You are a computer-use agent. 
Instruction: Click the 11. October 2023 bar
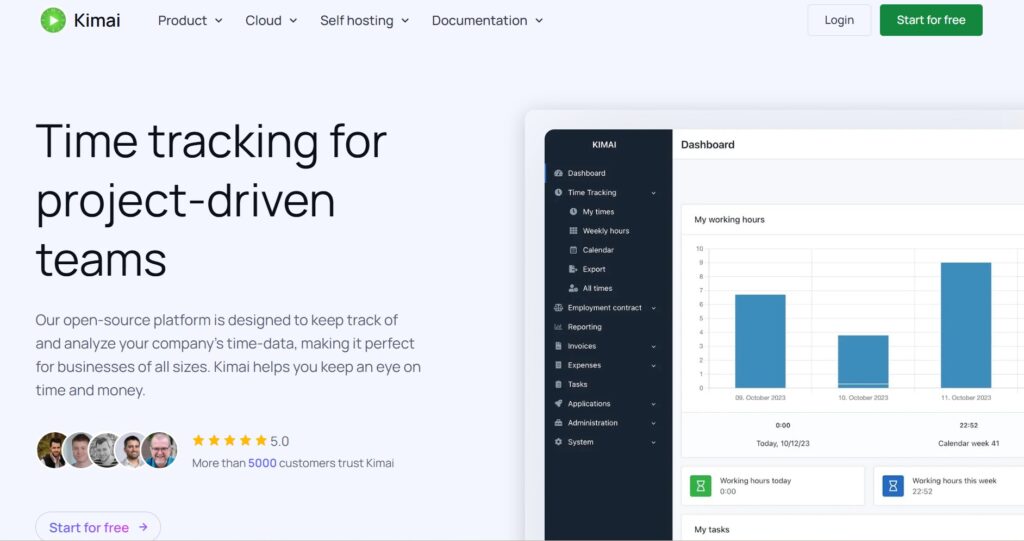pyautogui.click(x=965, y=325)
